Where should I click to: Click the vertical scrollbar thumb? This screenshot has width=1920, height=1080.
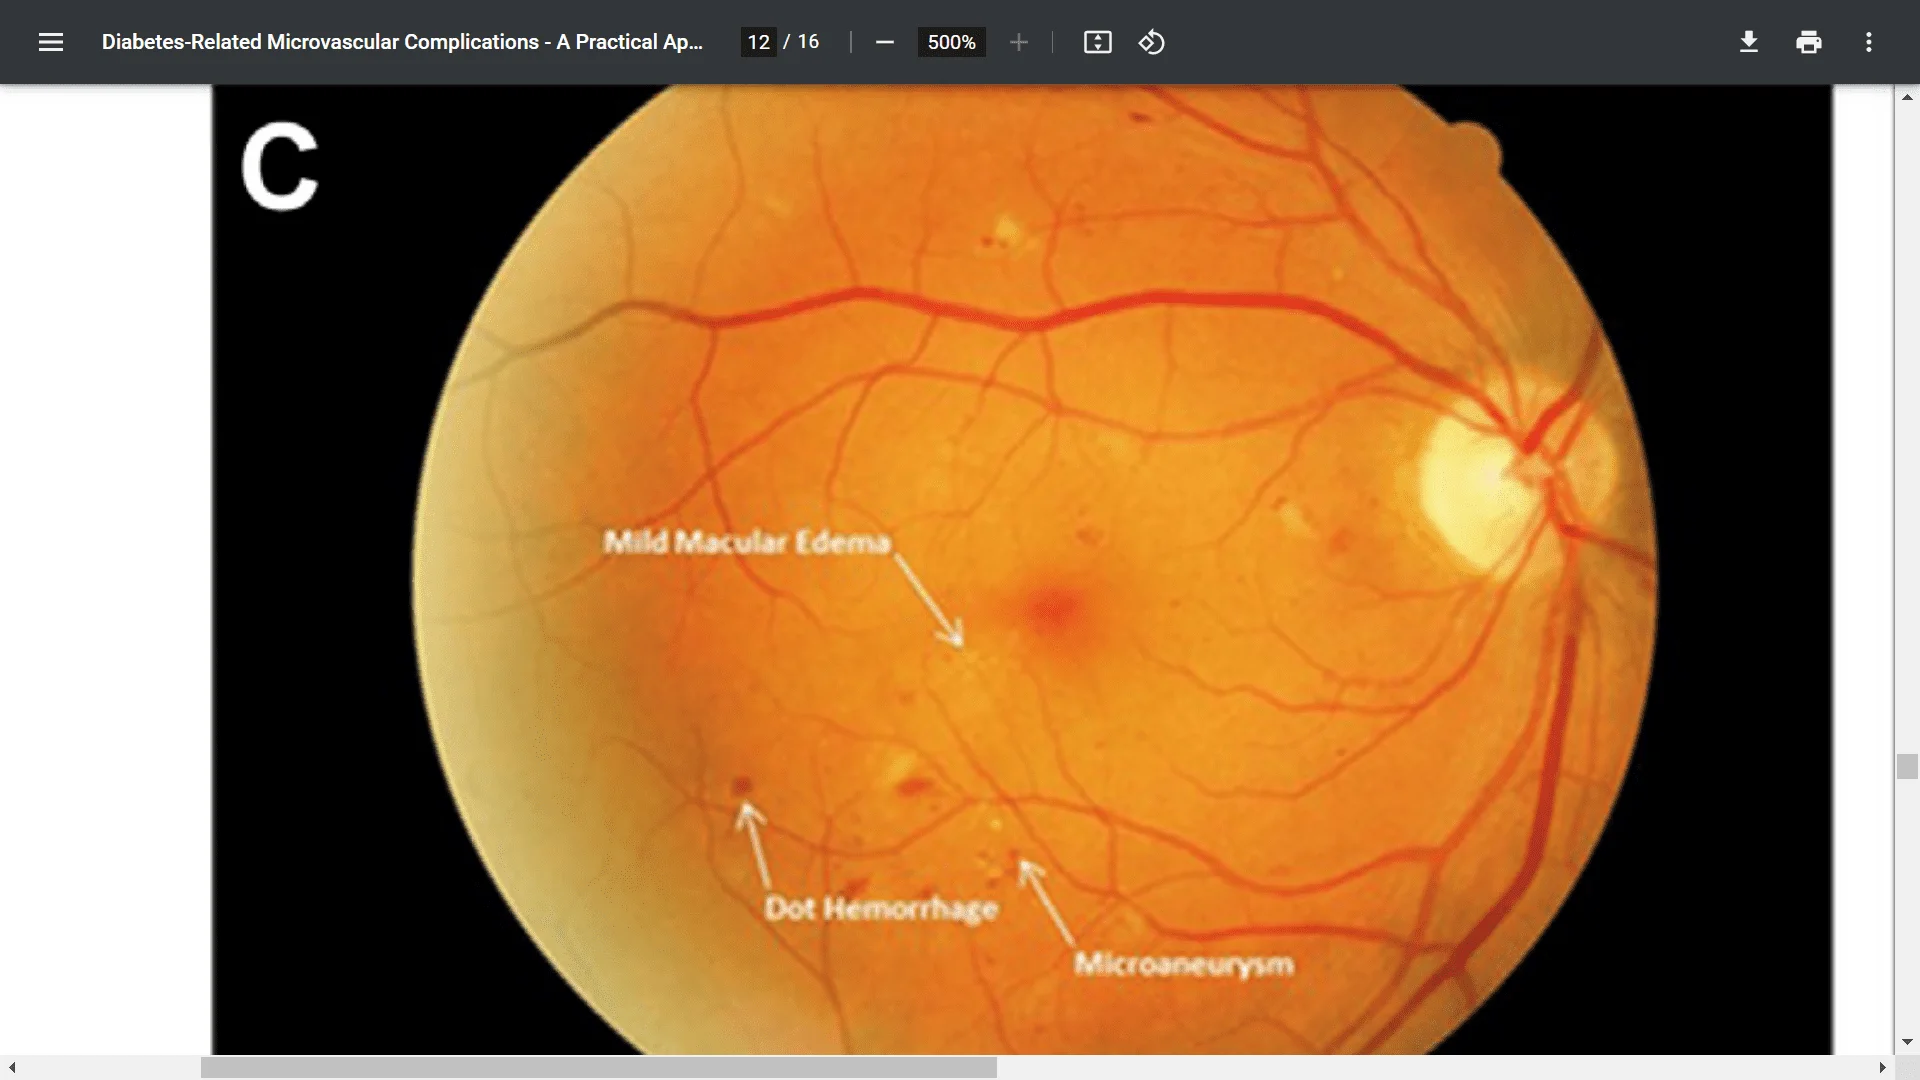click(1907, 767)
